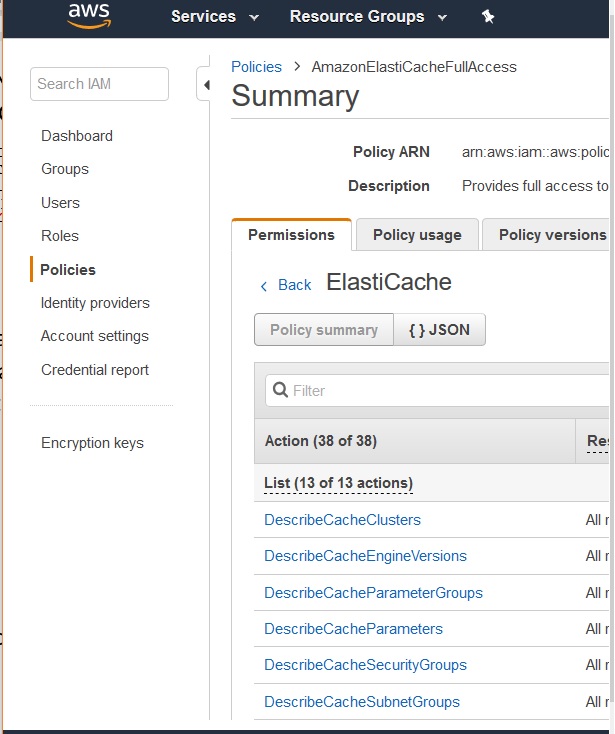The image size is (615, 734).
Task: Select the Permissions tab
Action: 291,235
